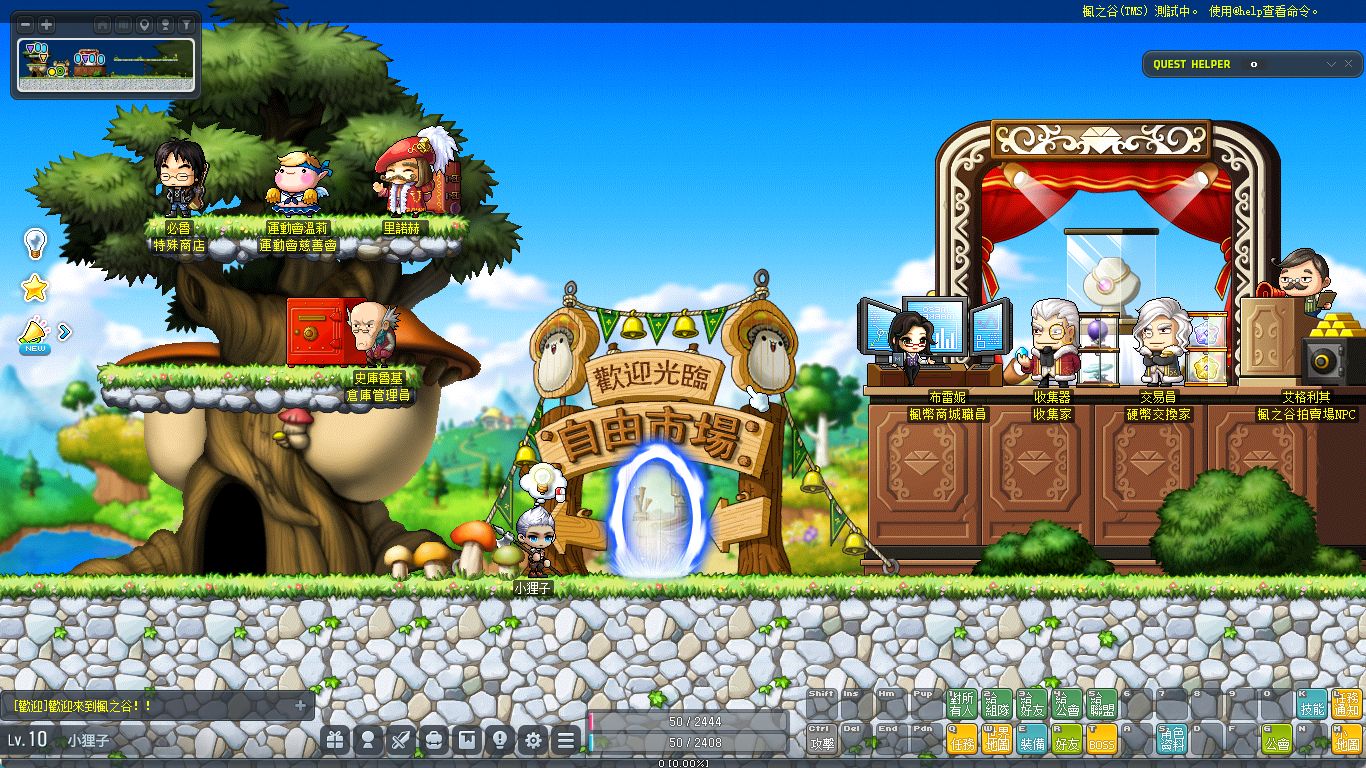Click the 技能 skill shortcut button
This screenshot has width=1366, height=768.
[x=1312, y=704]
